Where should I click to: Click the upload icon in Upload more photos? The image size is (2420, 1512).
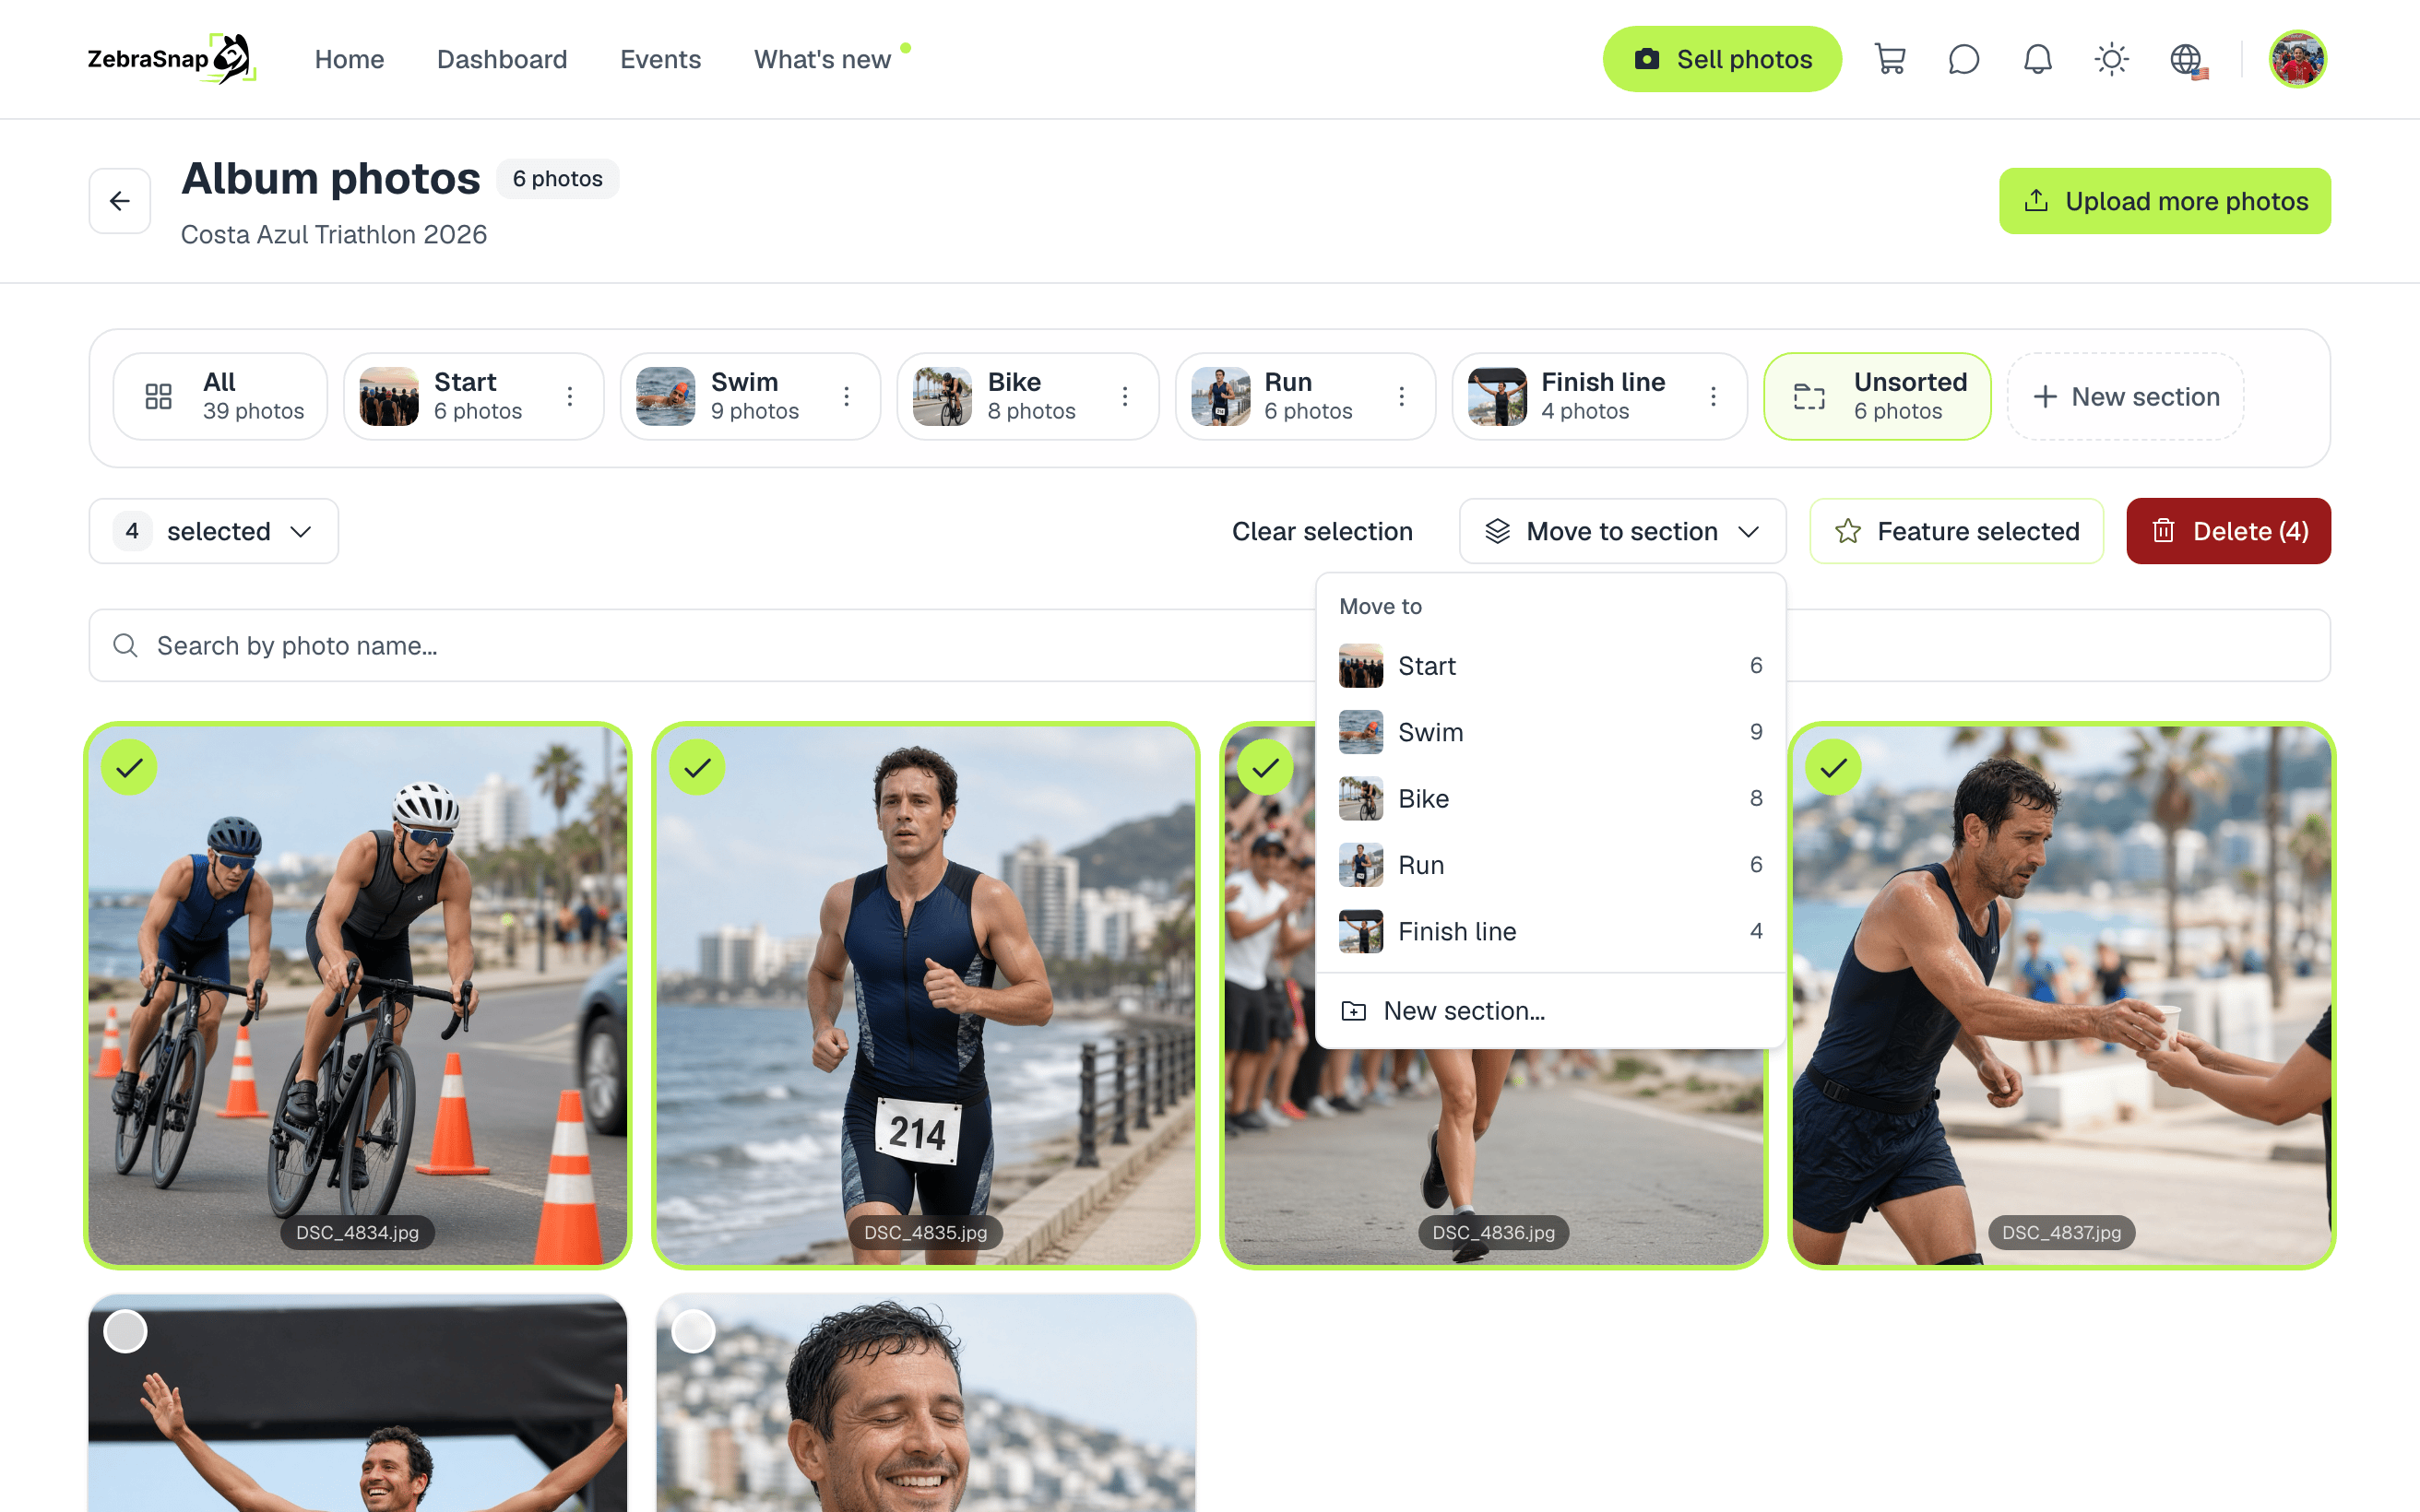(x=2036, y=201)
